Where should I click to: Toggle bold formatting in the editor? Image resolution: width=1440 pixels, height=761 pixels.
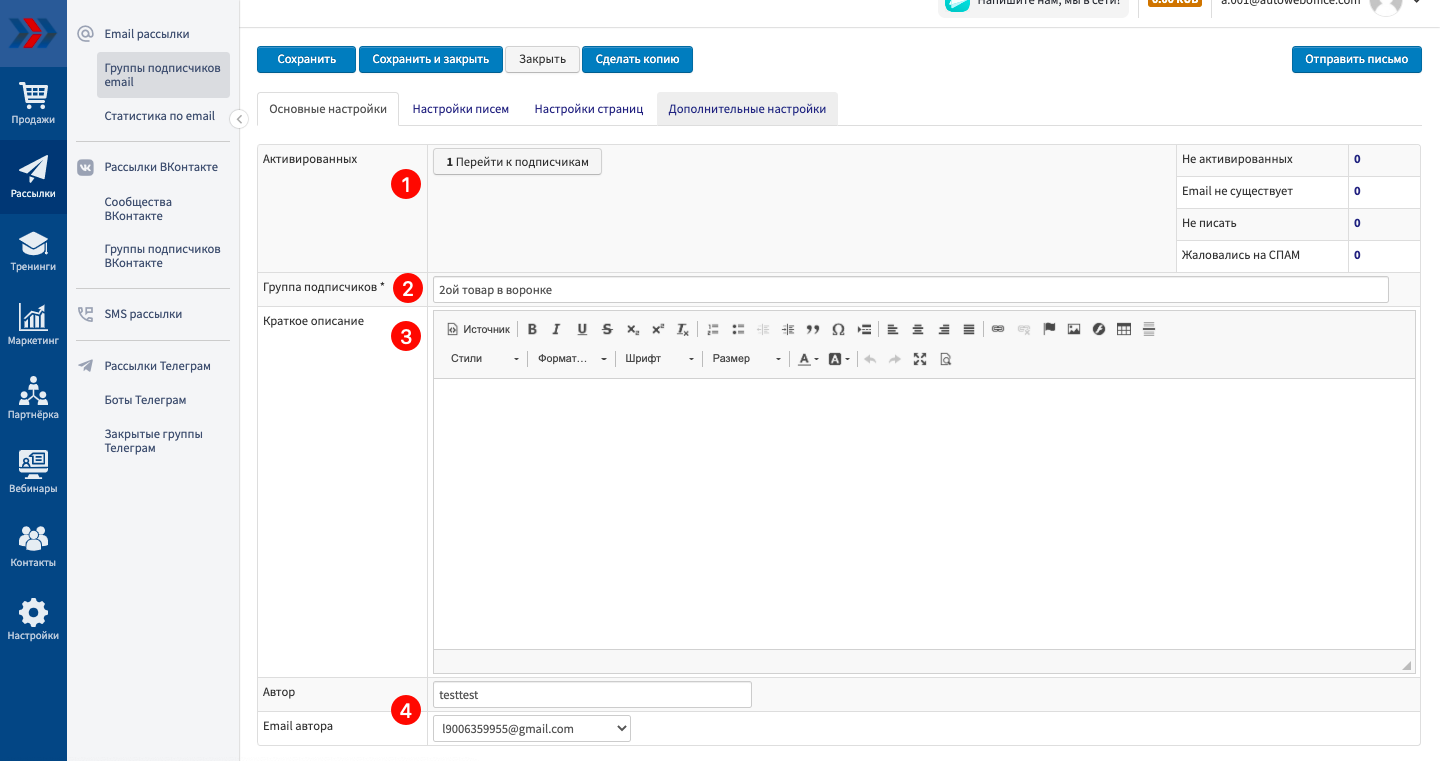coord(532,329)
